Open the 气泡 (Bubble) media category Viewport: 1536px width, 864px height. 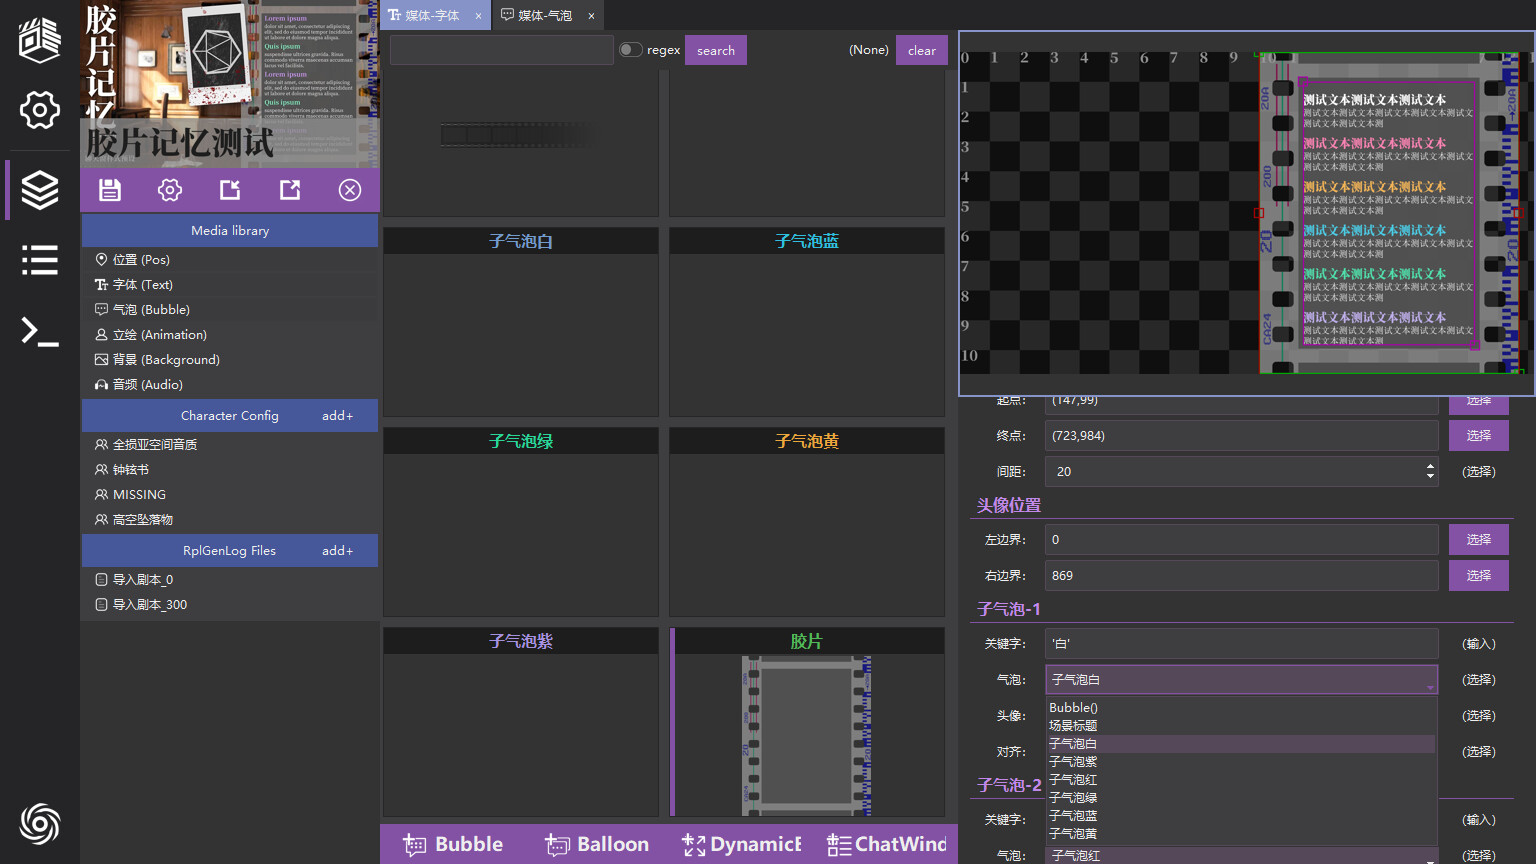150,309
